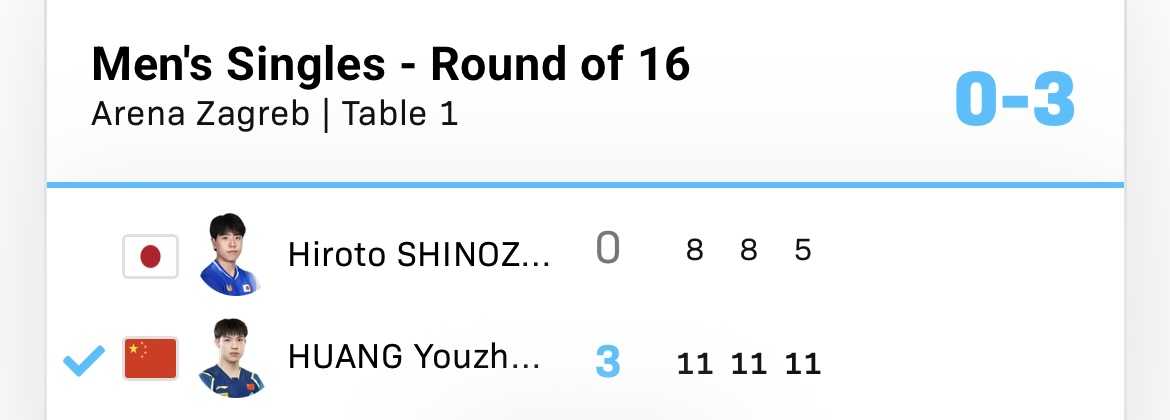Click the Table 1 label
The height and width of the screenshot is (420, 1170).
[x=400, y=114]
